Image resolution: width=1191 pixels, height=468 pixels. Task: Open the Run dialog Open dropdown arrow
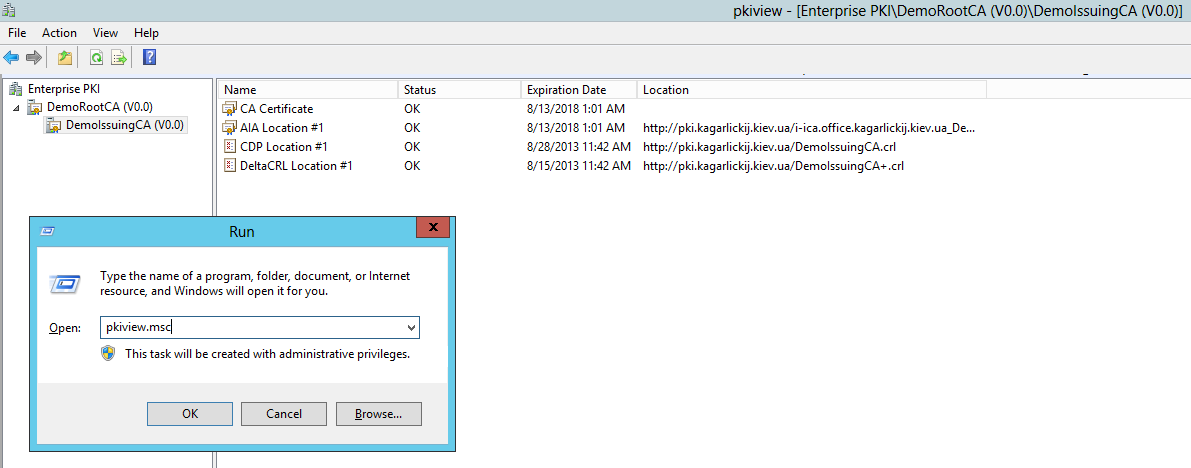click(411, 328)
